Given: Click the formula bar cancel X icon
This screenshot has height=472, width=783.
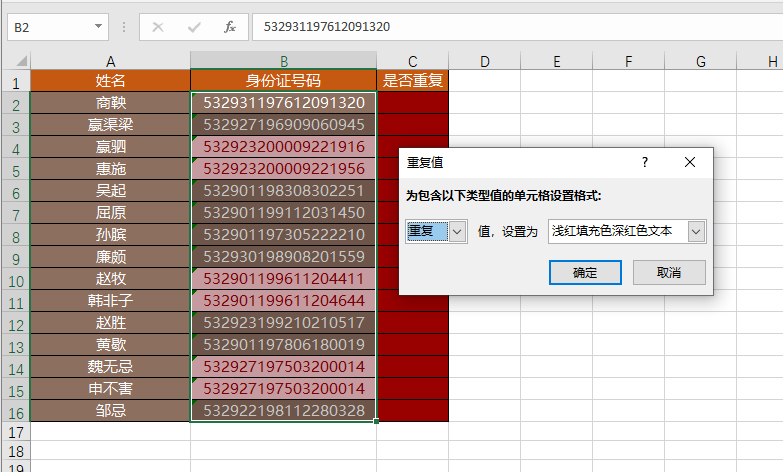Looking at the screenshot, I should (x=158, y=27).
